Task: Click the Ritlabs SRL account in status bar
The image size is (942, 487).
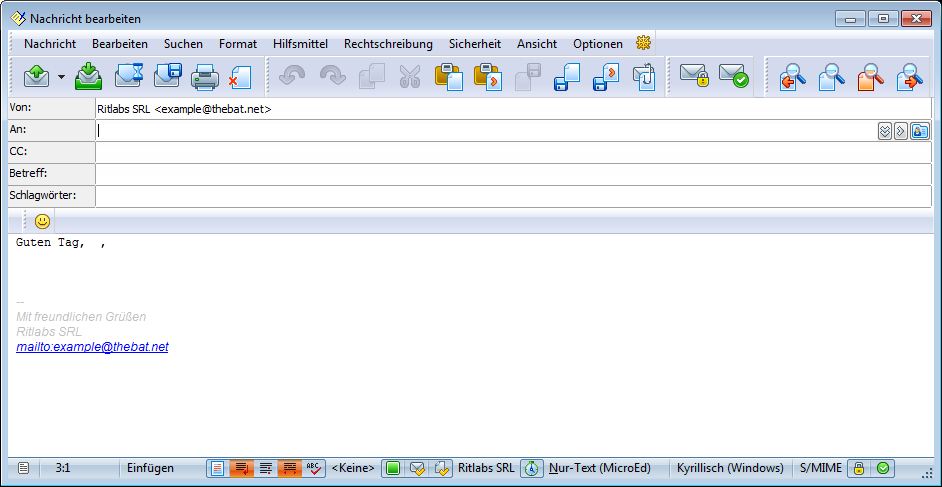Action: pyautogui.click(x=486, y=468)
